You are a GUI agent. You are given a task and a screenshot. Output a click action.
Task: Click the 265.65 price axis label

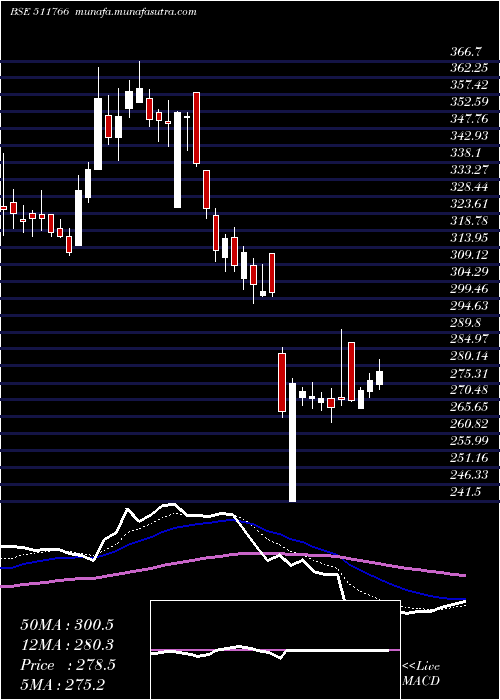click(469, 408)
